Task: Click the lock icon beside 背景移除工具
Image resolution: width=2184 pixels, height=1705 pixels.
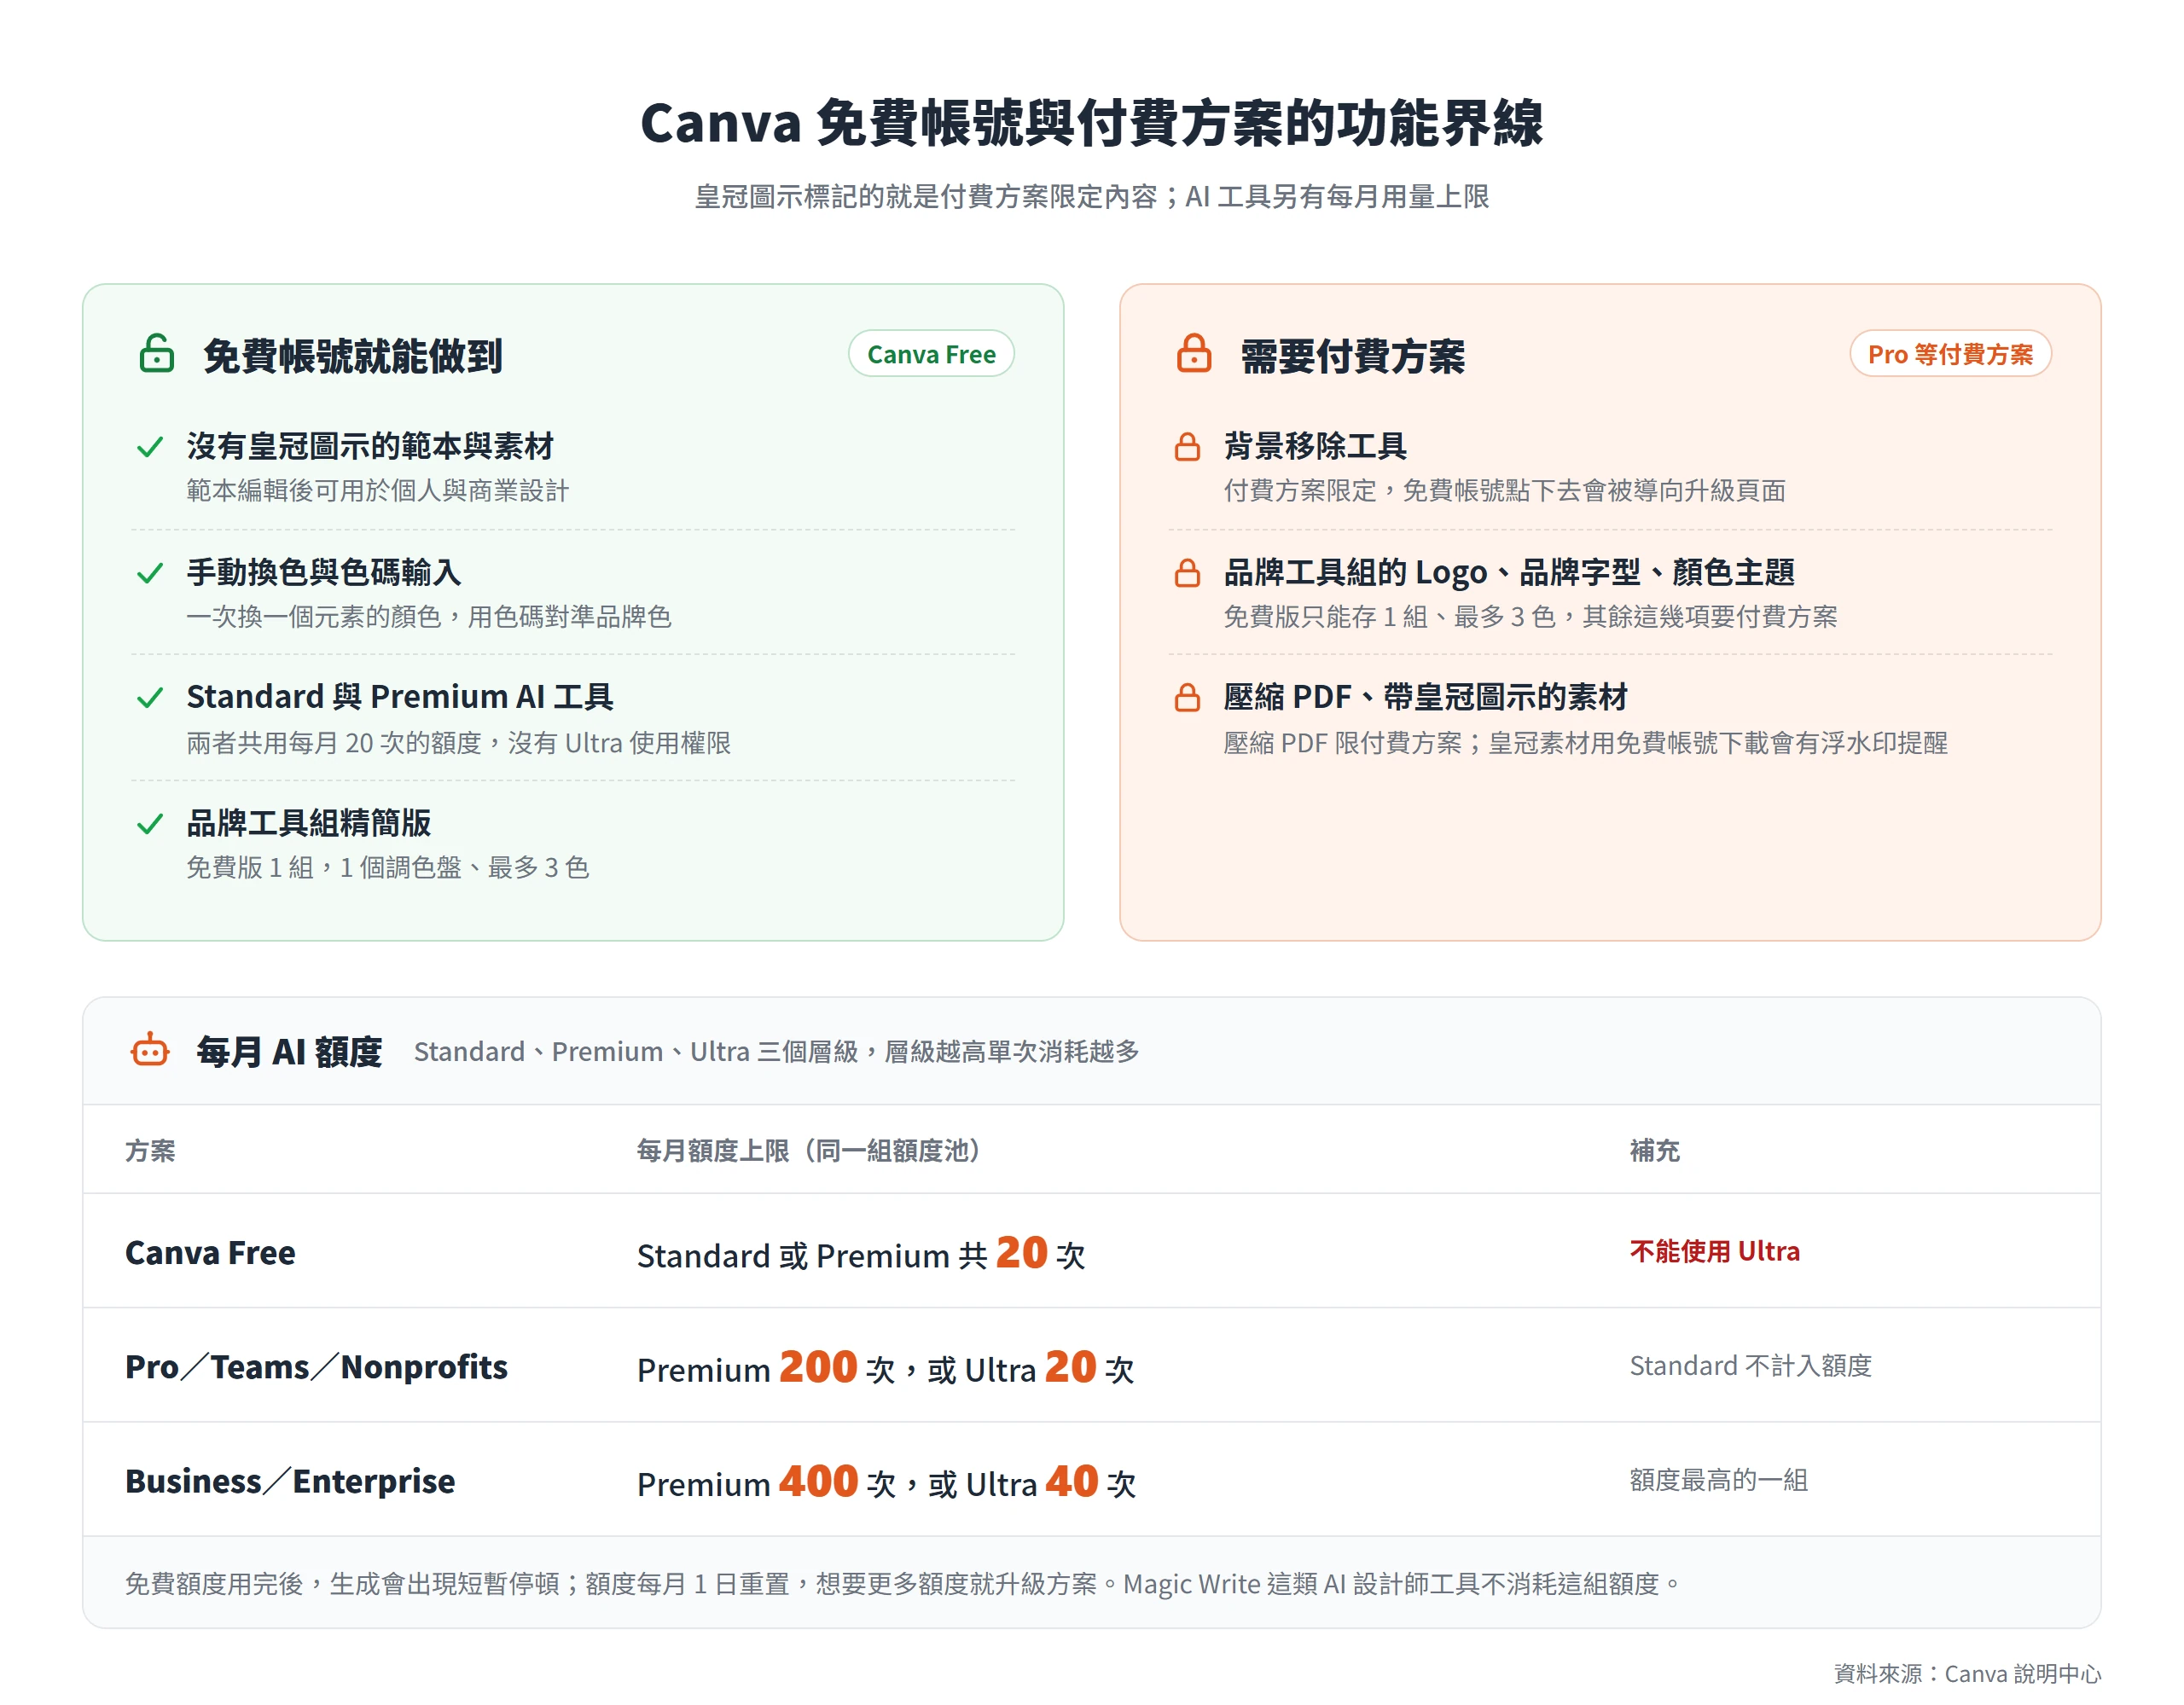Action: (x=1187, y=446)
